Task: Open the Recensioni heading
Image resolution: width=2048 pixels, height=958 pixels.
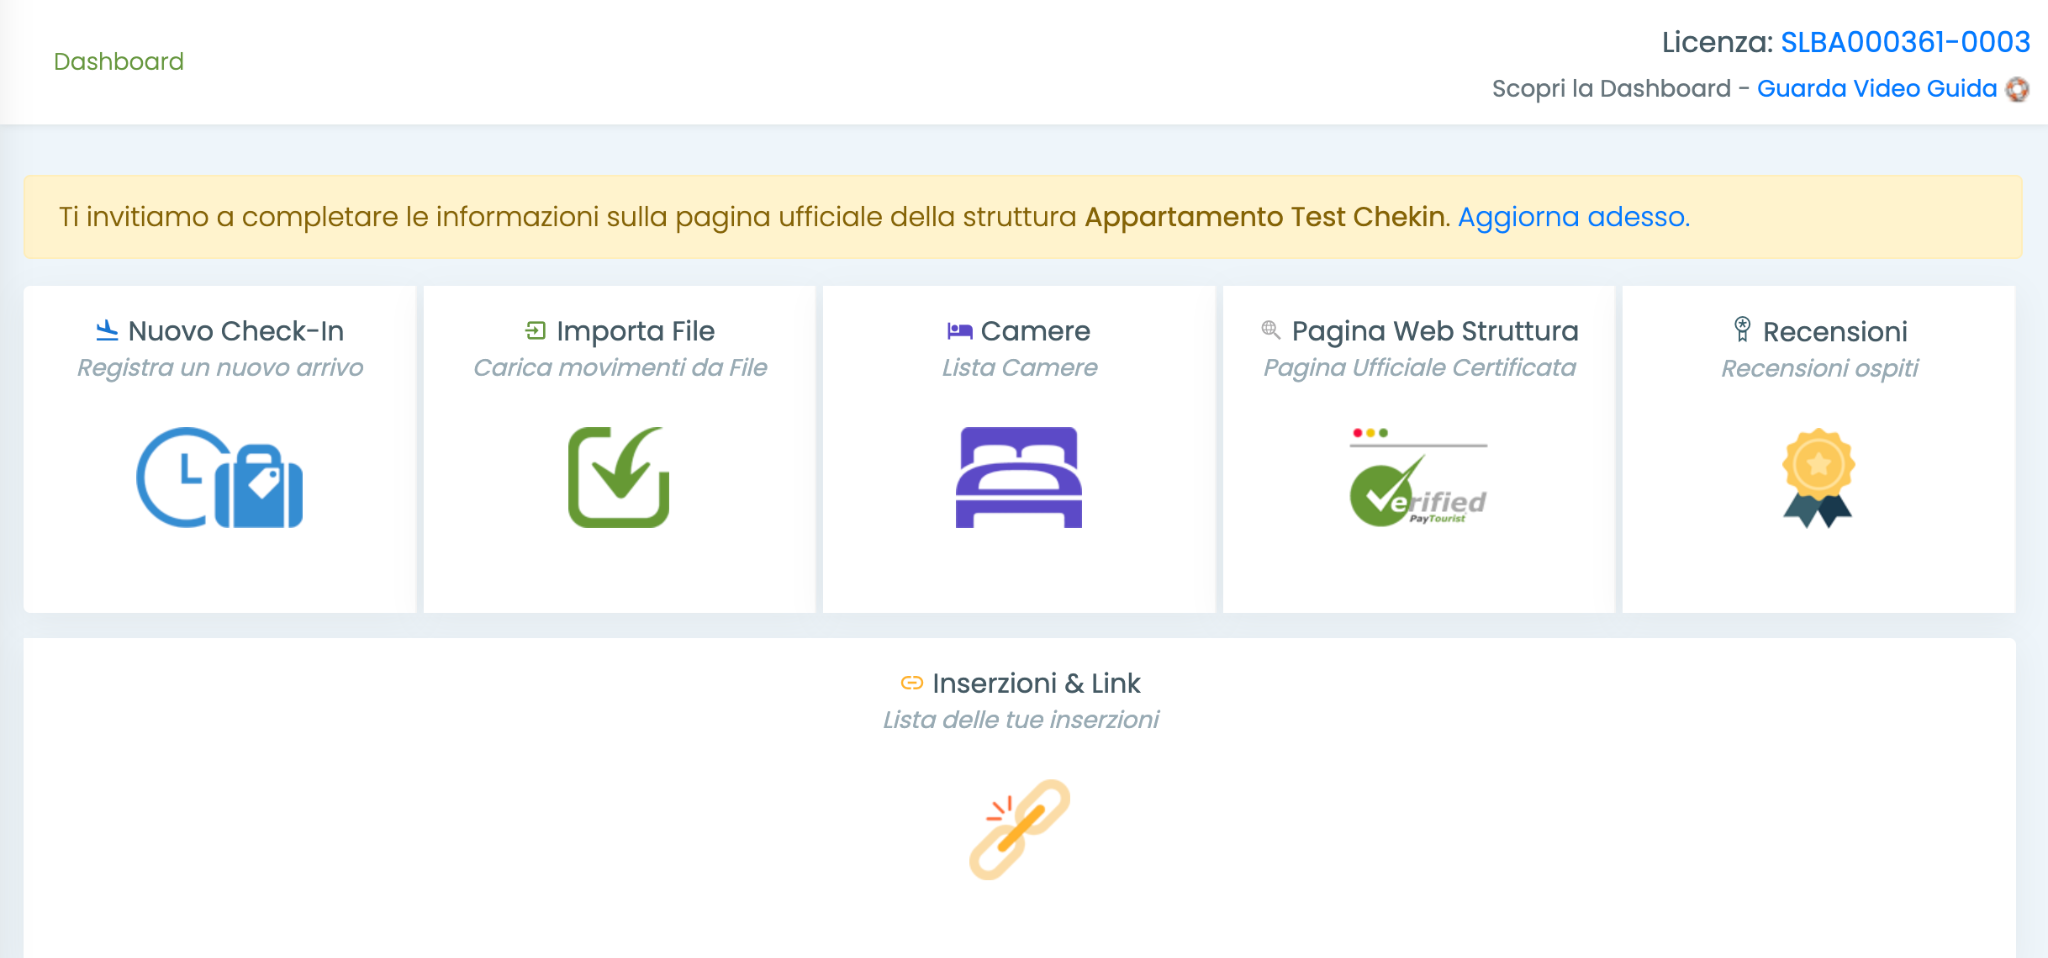Action: point(1834,332)
